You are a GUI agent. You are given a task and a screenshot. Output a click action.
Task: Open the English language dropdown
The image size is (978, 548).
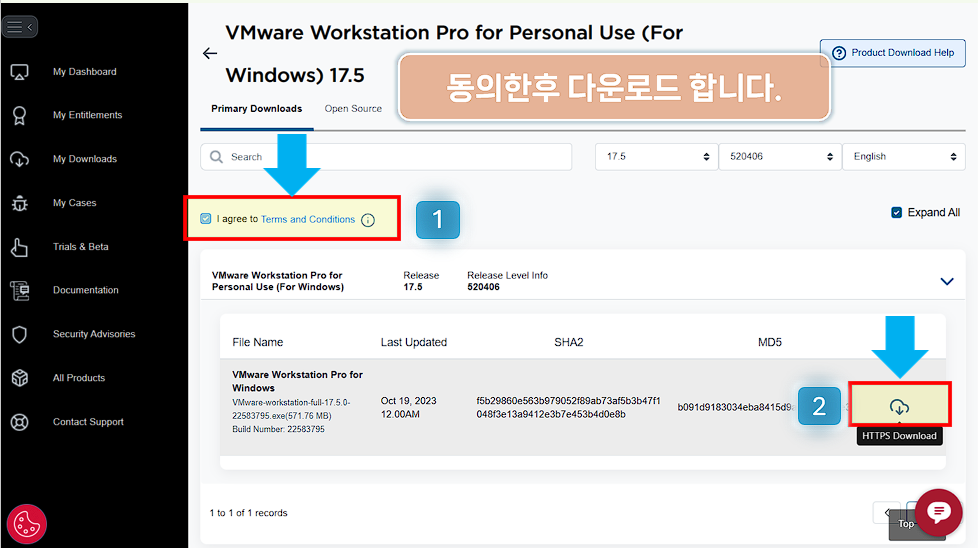click(903, 156)
